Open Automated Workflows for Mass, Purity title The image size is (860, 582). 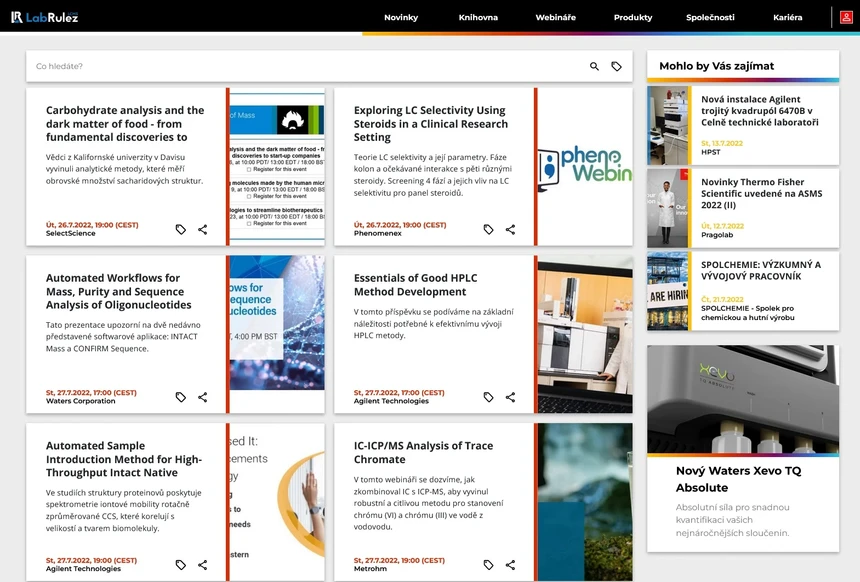[x=118, y=291]
